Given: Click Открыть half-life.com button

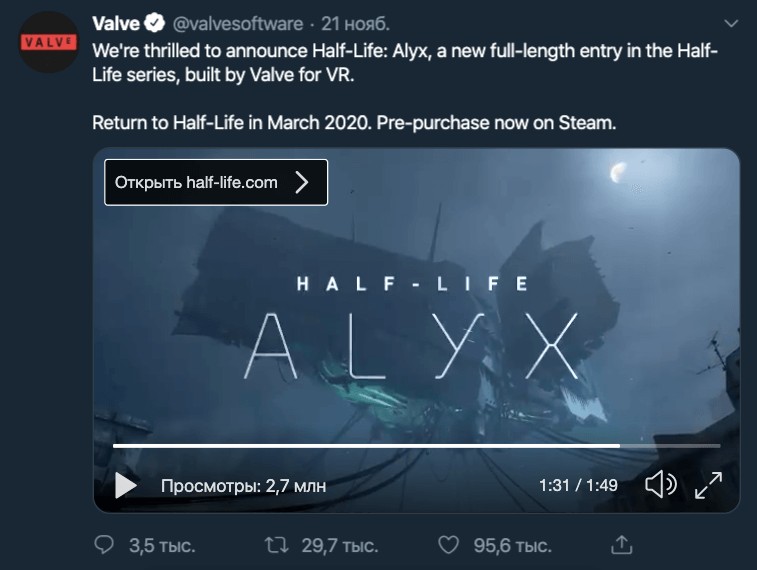Looking at the screenshot, I should [216, 182].
